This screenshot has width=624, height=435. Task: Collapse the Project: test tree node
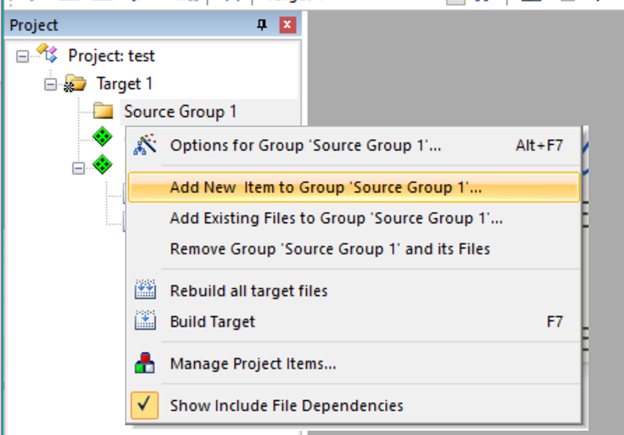[x=22, y=56]
